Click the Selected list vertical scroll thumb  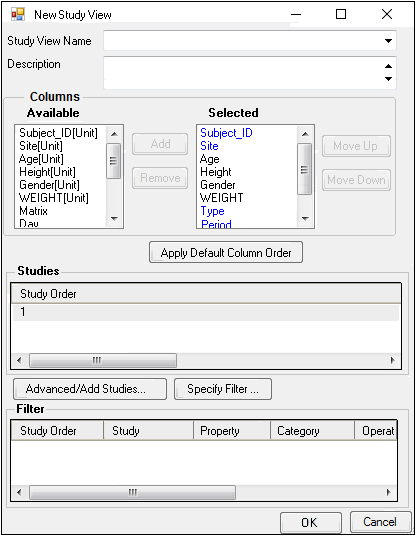pyautogui.click(x=305, y=169)
